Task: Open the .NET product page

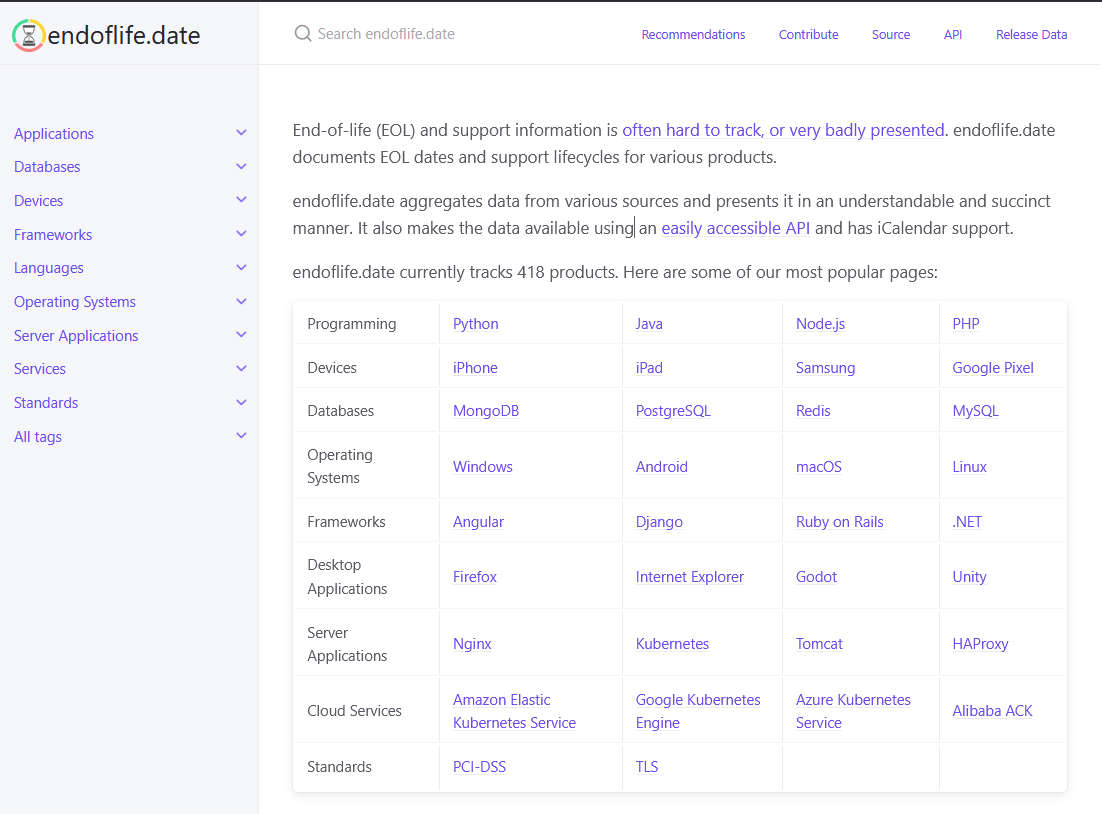Action: 966,522
